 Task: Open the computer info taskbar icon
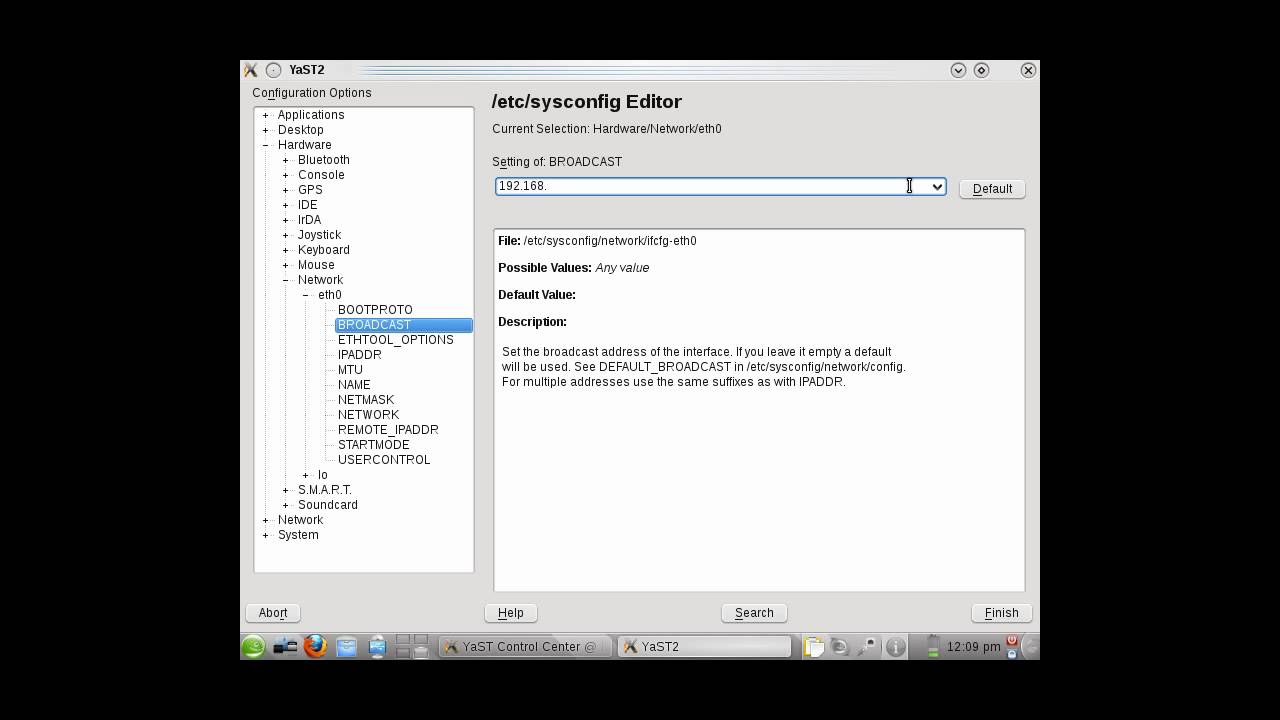(x=285, y=647)
